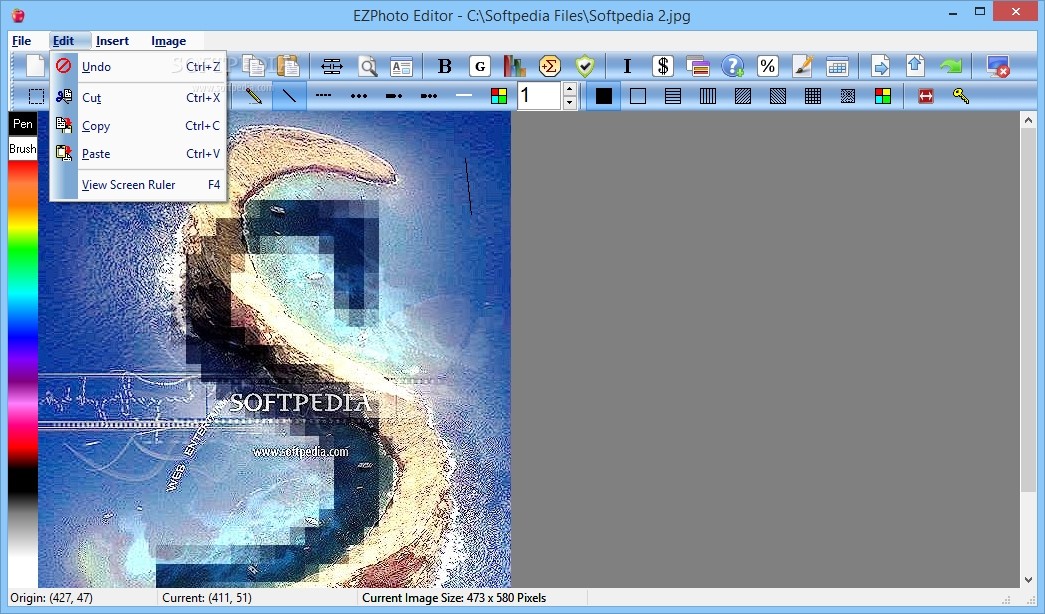Select the diagonal cross hatch fill
Image resolution: width=1045 pixels, height=614 pixels.
tap(848, 96)
